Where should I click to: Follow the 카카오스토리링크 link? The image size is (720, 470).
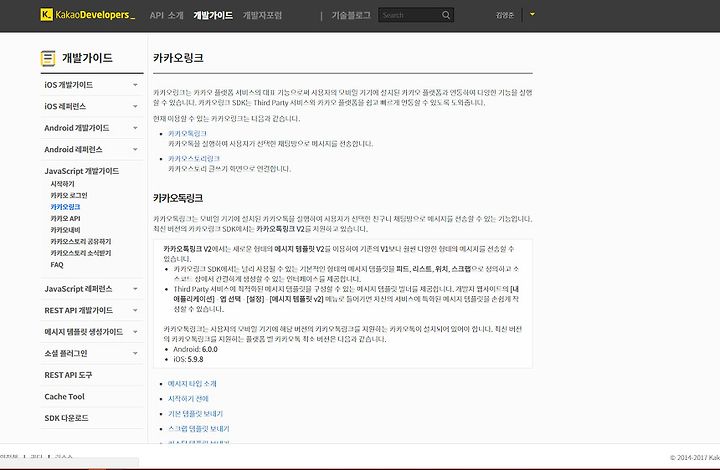(194, 159)
